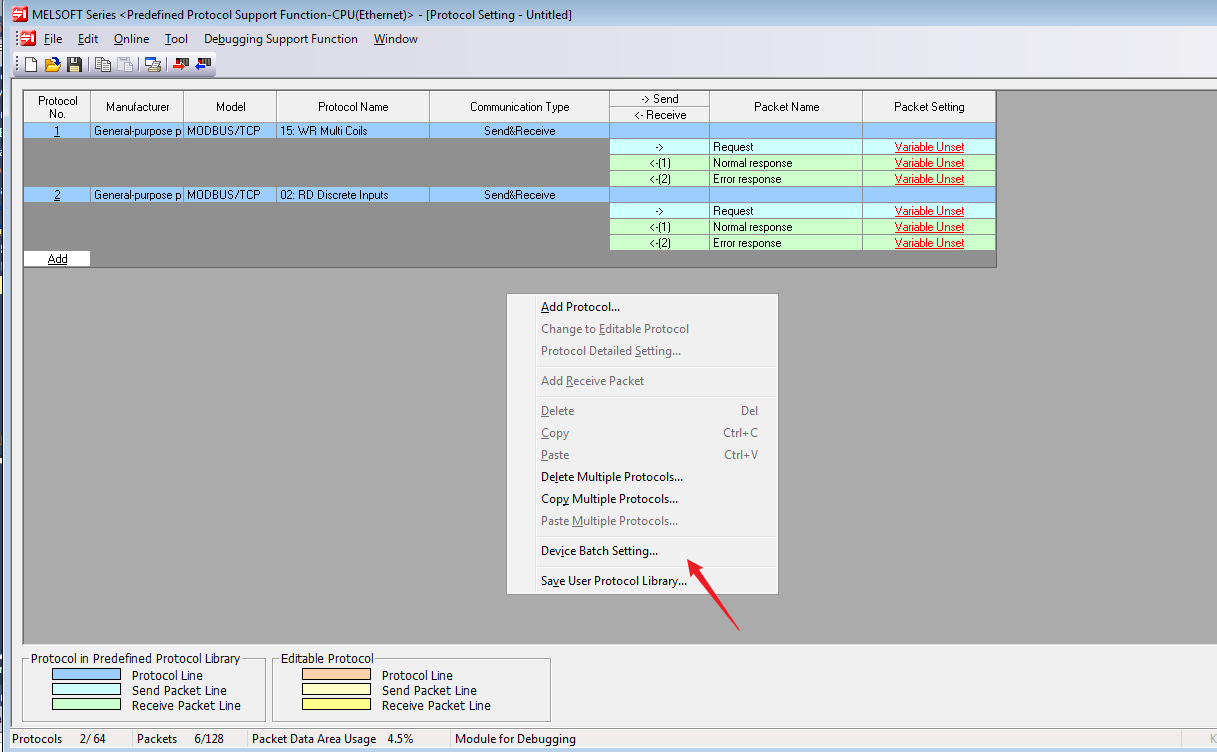Open the Tool menu
Viewport: 1217px width, 752px height.
(176, 39)
